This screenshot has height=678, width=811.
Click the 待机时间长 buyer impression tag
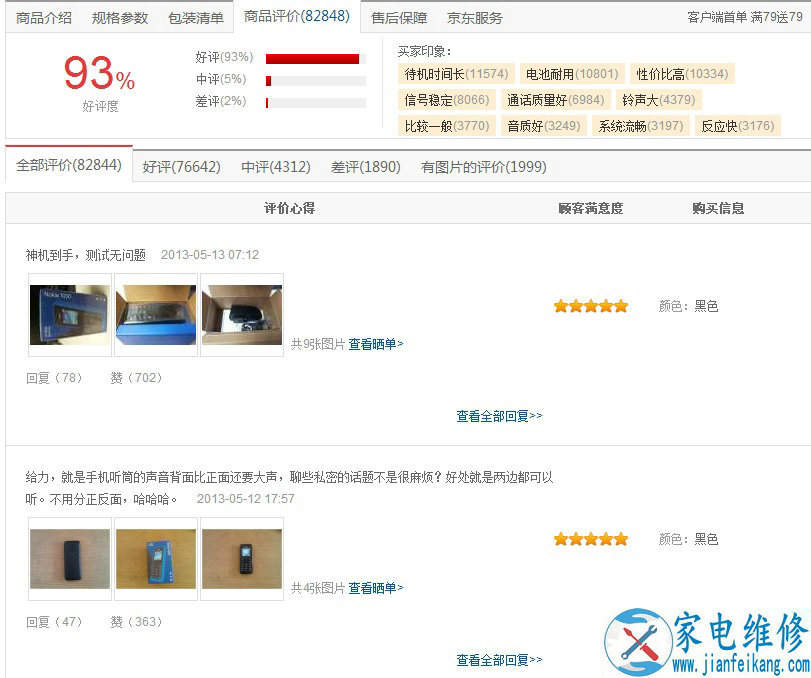pos(456,74)
